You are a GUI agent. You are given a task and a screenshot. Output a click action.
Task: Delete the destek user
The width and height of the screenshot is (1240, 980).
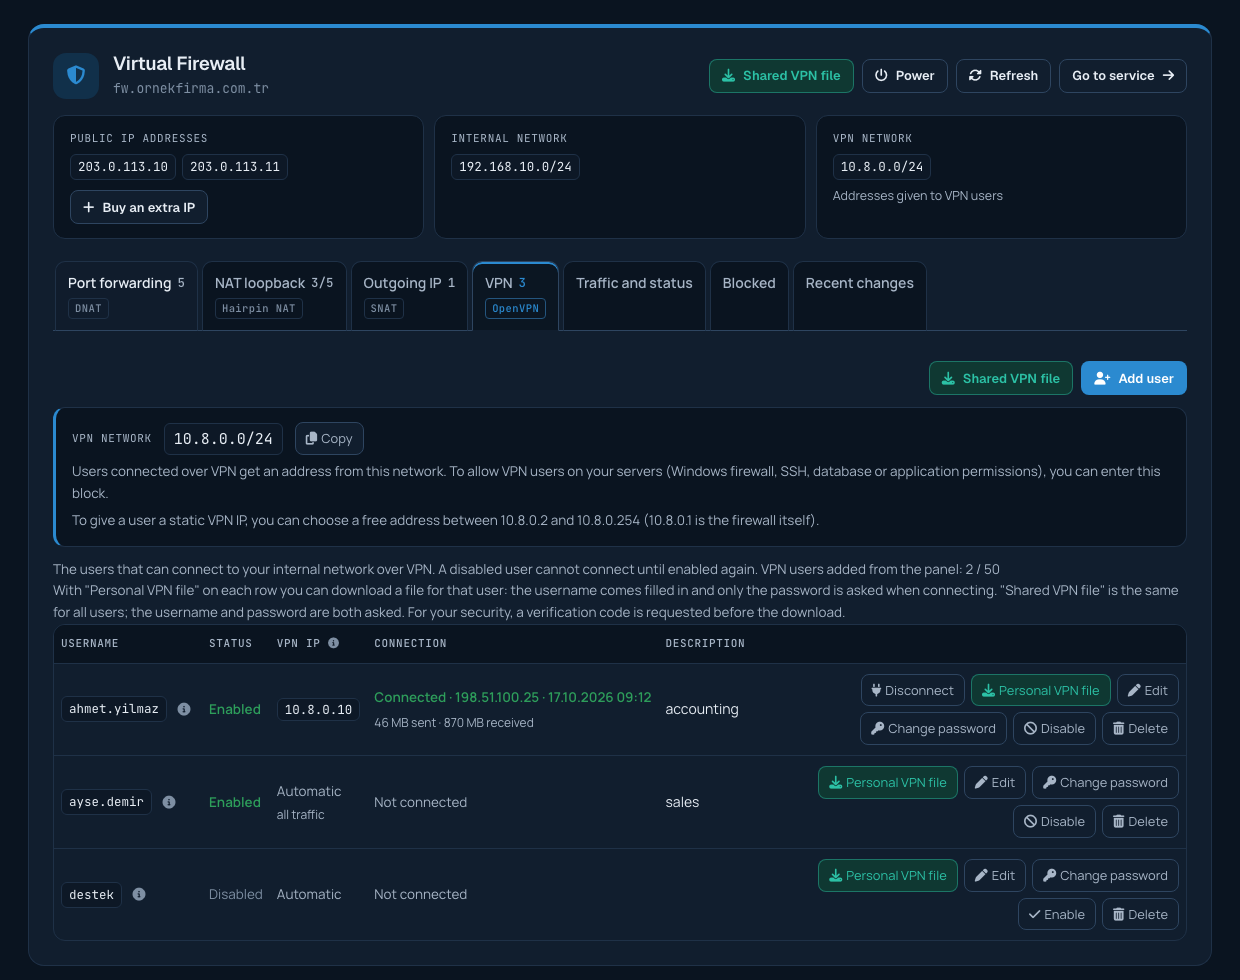(x=1140, y=914)
